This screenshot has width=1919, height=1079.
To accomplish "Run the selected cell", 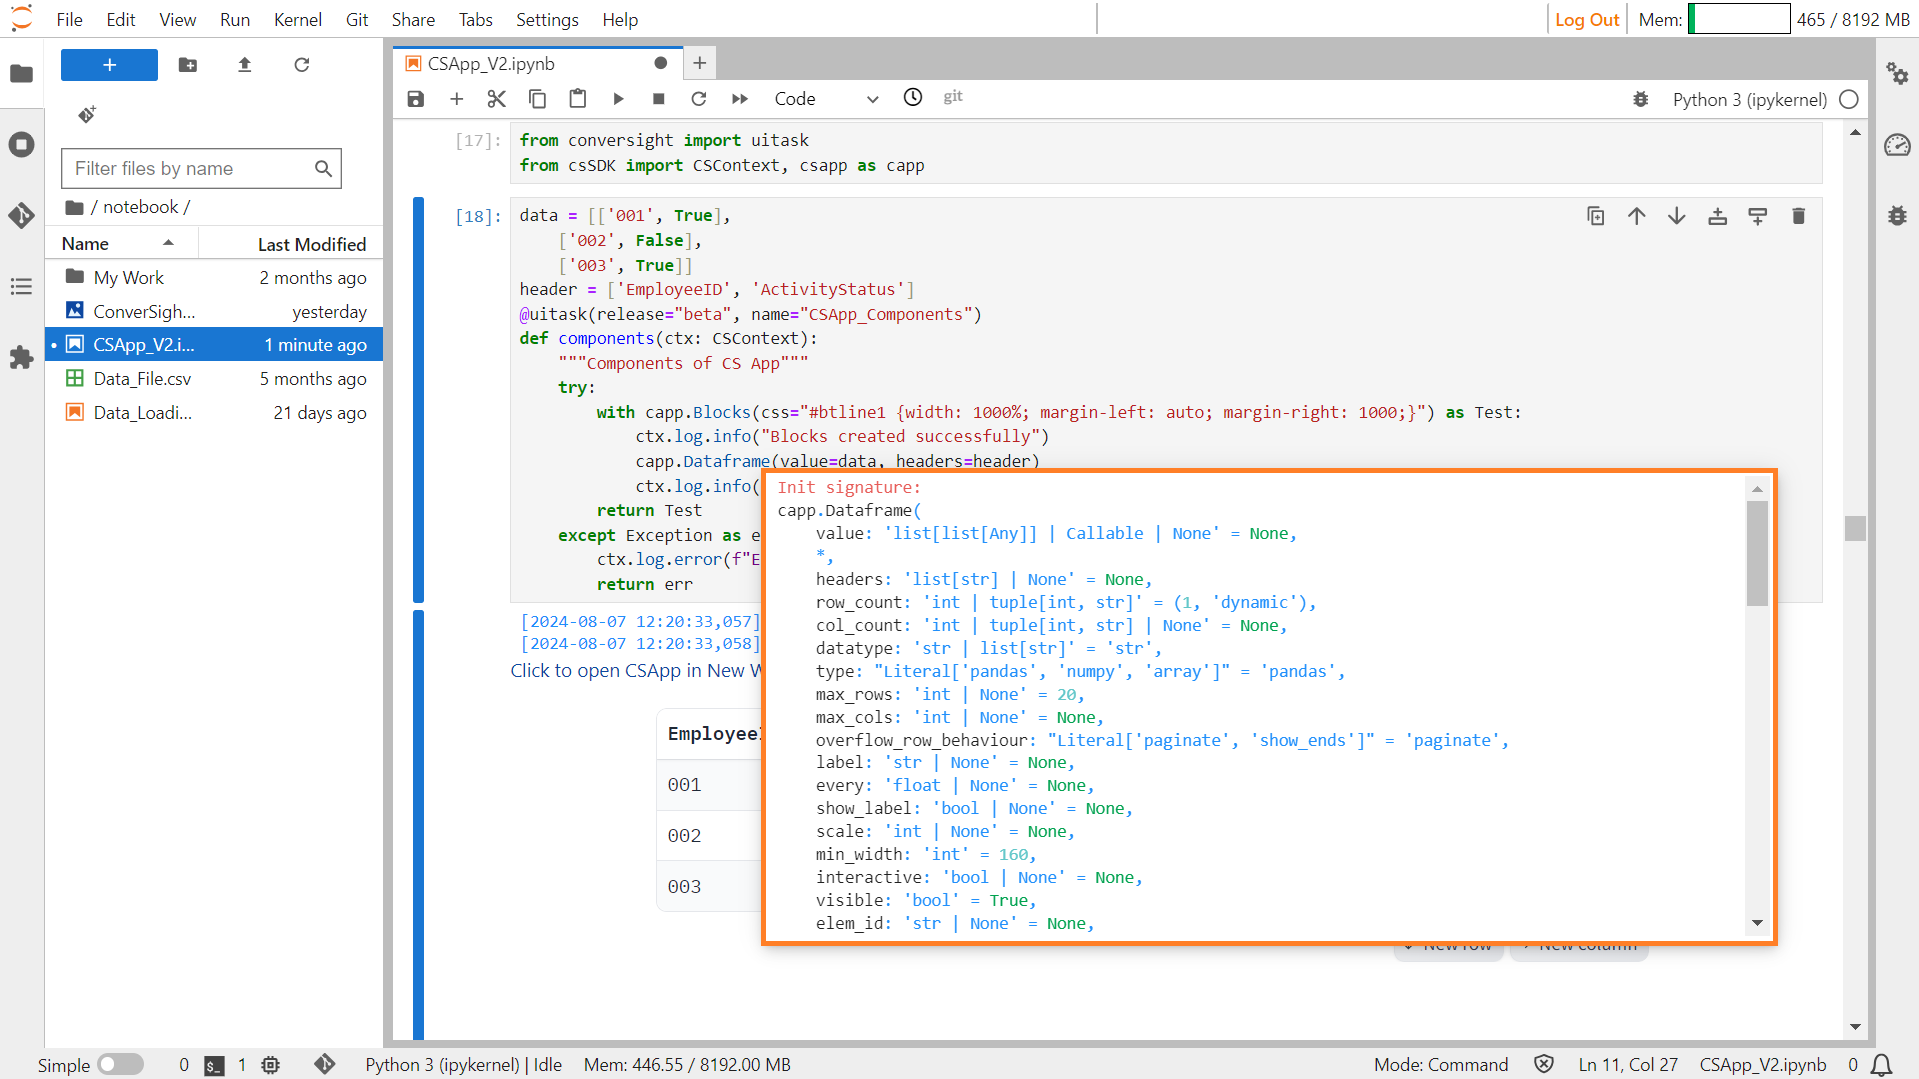I will pyautogui.click(x=619, y=98).
